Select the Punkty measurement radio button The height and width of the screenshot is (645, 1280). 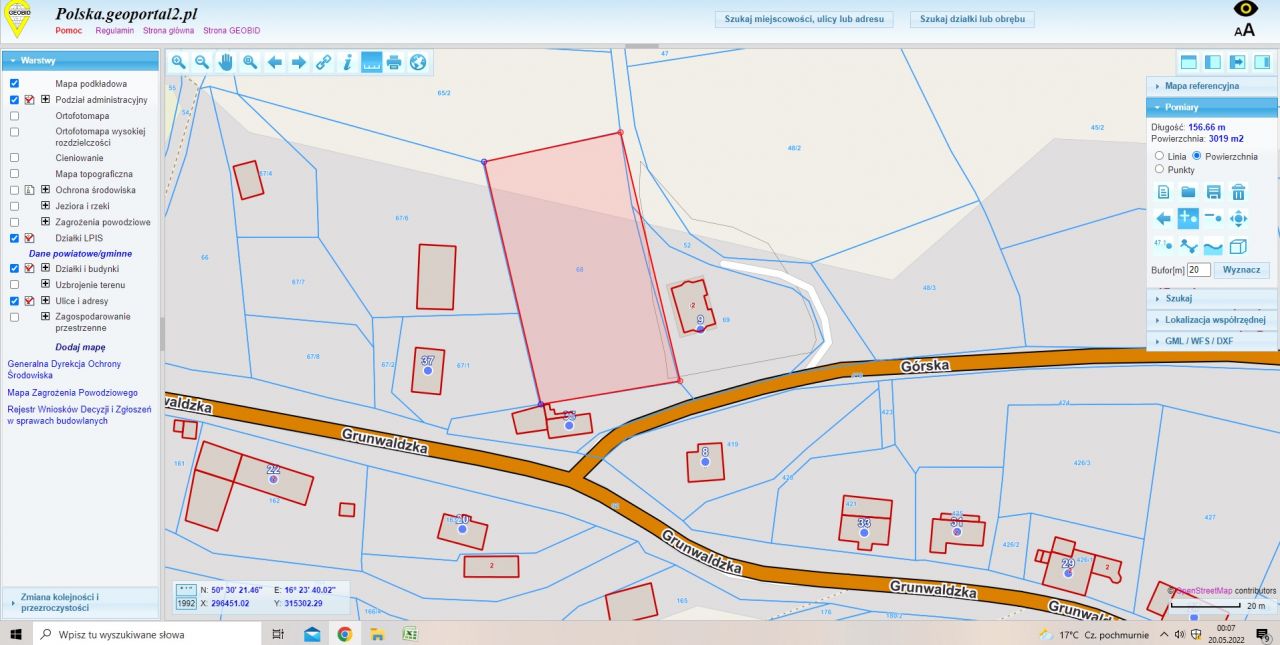1159,169
